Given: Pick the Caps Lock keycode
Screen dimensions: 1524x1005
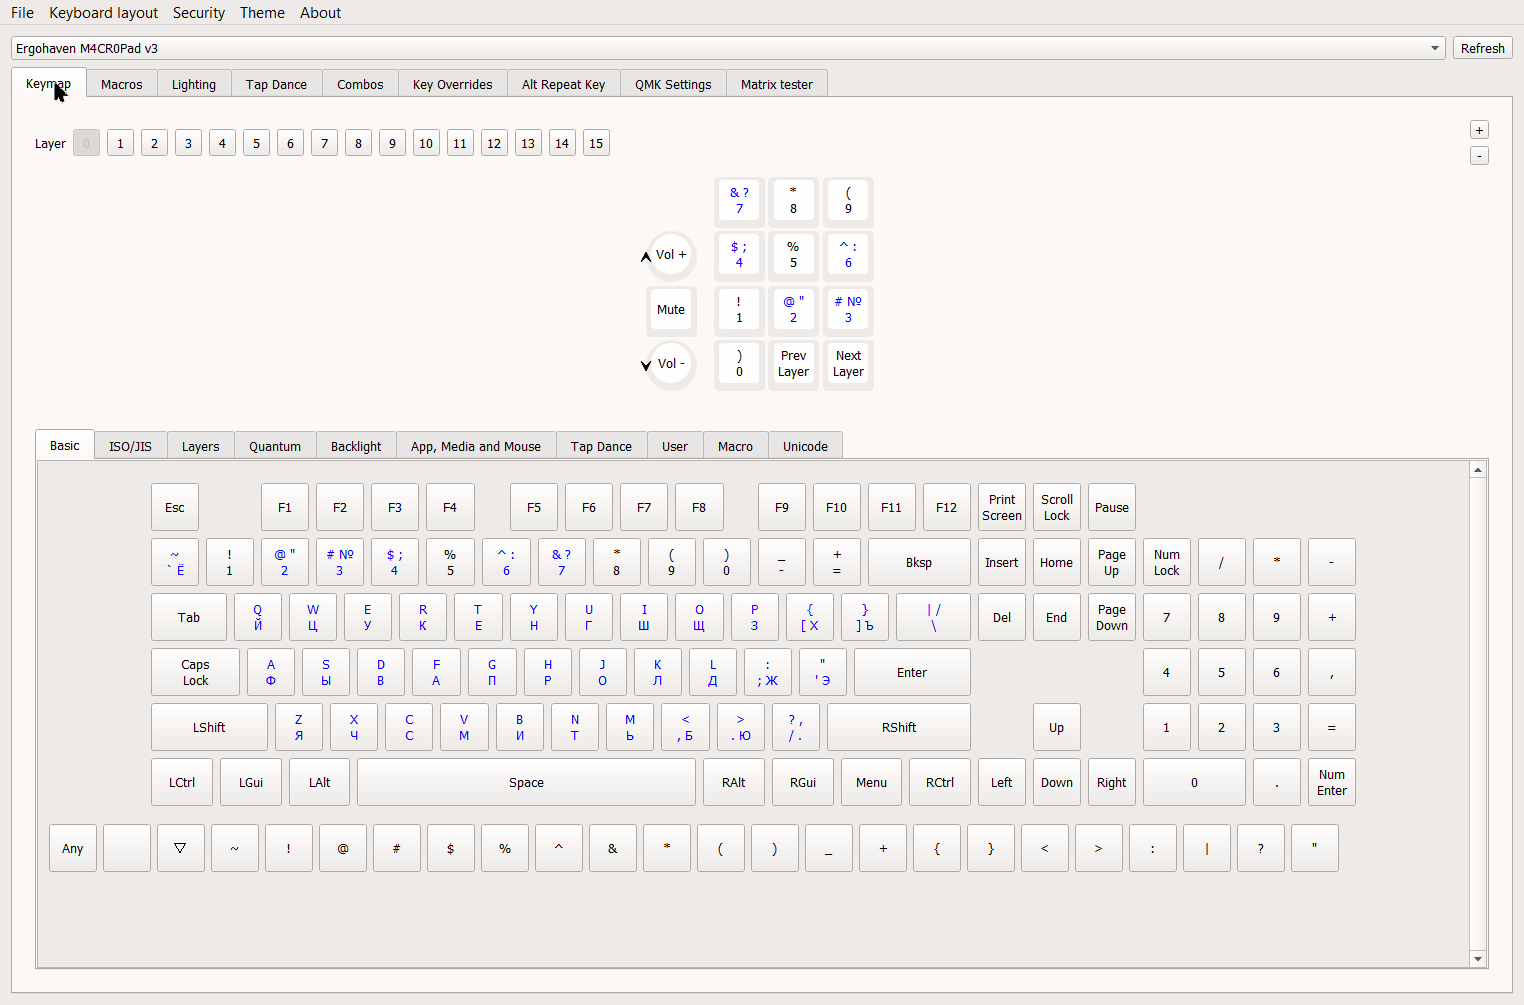Looking at the screenshot, I should click(195, 672).
